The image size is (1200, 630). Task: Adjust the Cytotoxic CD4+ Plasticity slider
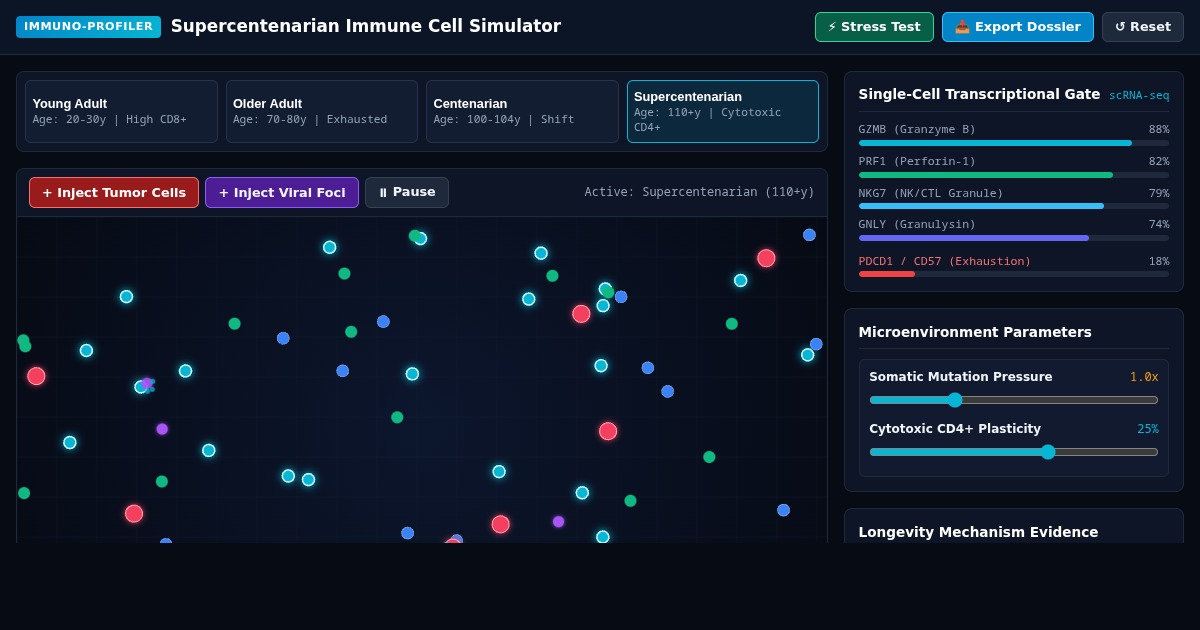point(1014,452)
